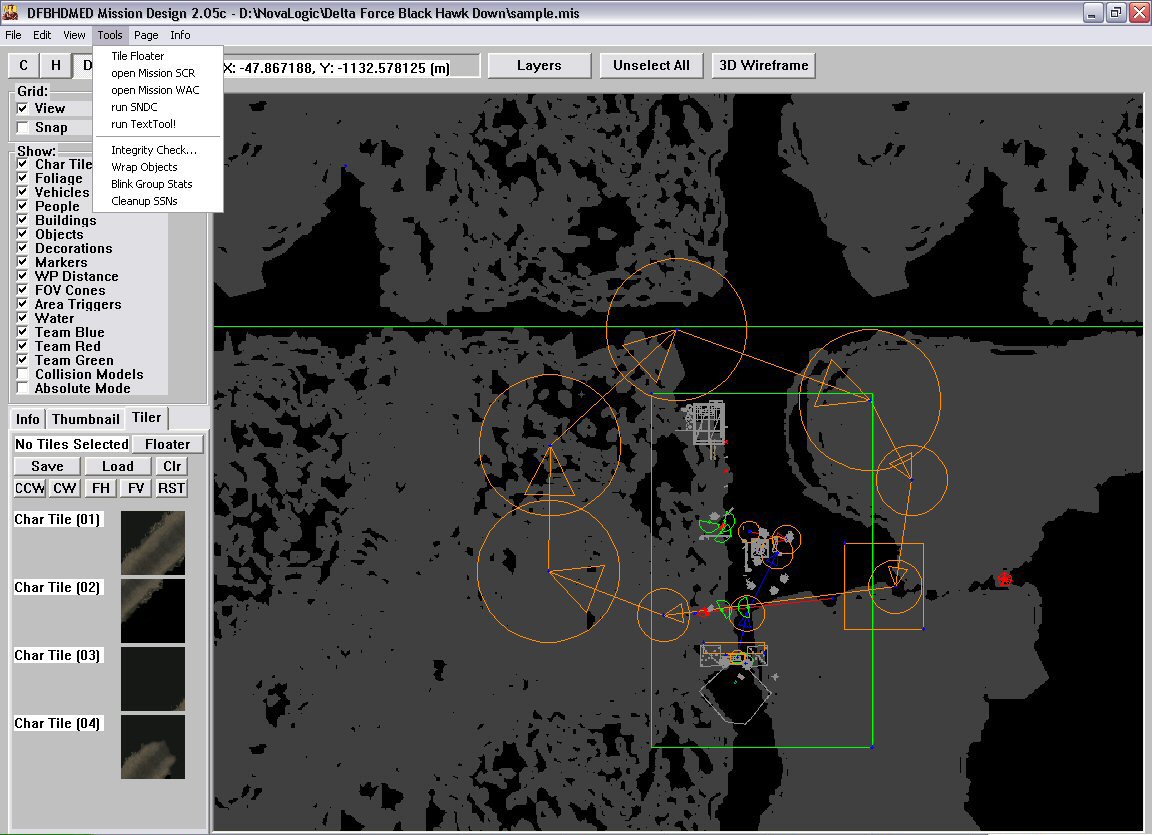Toggle the Markers show checkbox
Image resolution: width=1152 pixels, height=835 pixels.
coord(23,261)
